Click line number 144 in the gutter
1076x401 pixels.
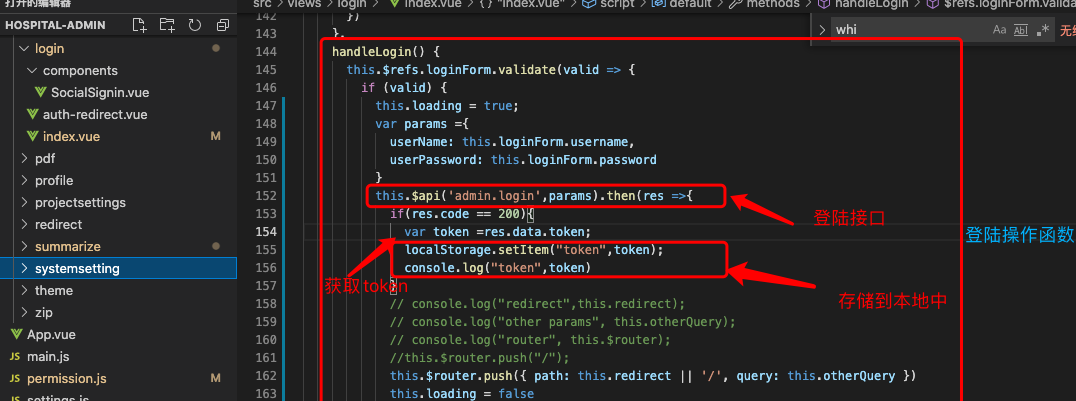(264, 52)
